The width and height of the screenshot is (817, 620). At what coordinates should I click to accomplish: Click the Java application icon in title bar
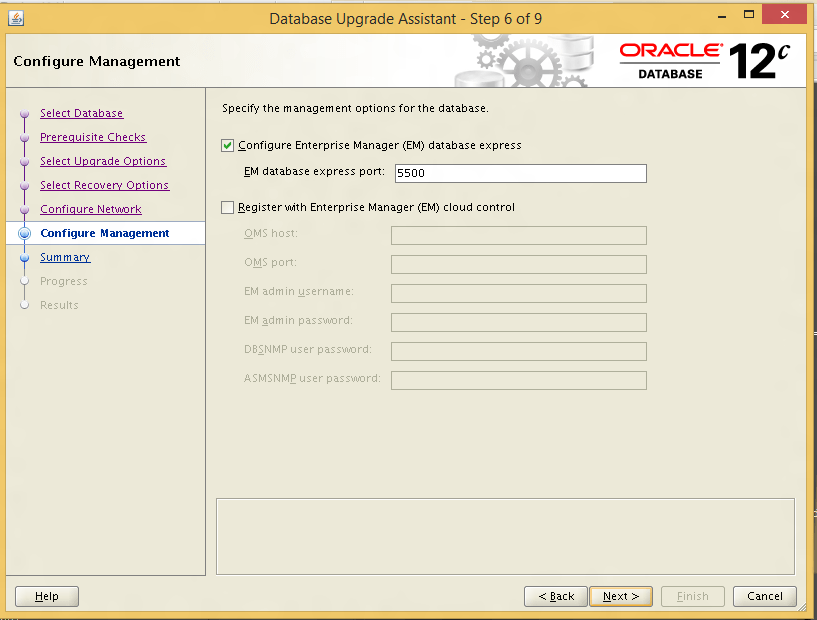coord(16,19)
